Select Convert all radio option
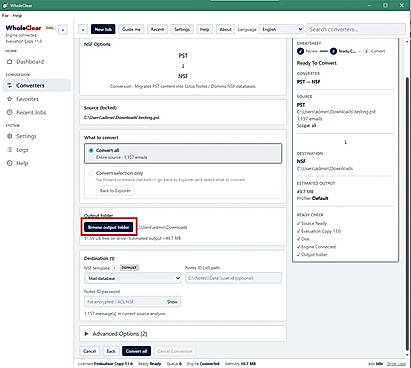This screenshot has width=411, height=368. (91, 150)
